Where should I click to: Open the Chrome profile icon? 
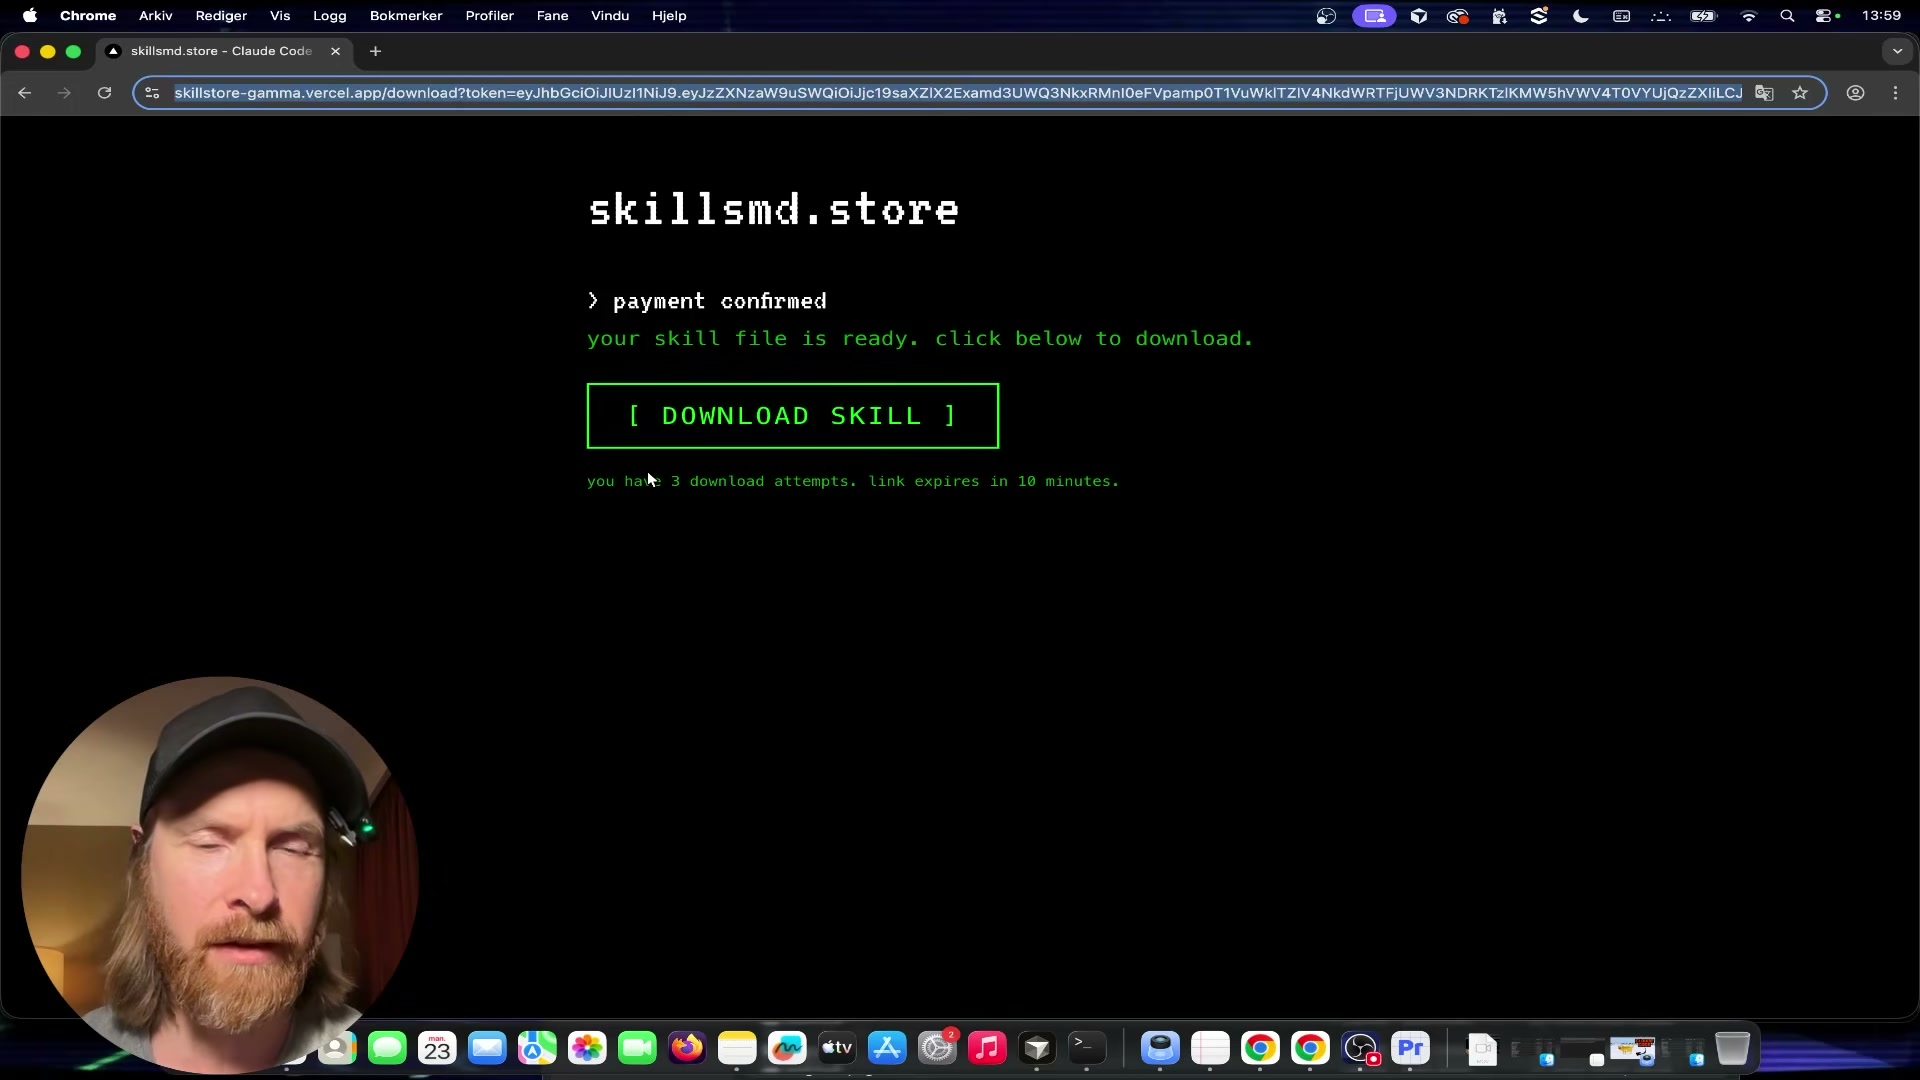1855,93
